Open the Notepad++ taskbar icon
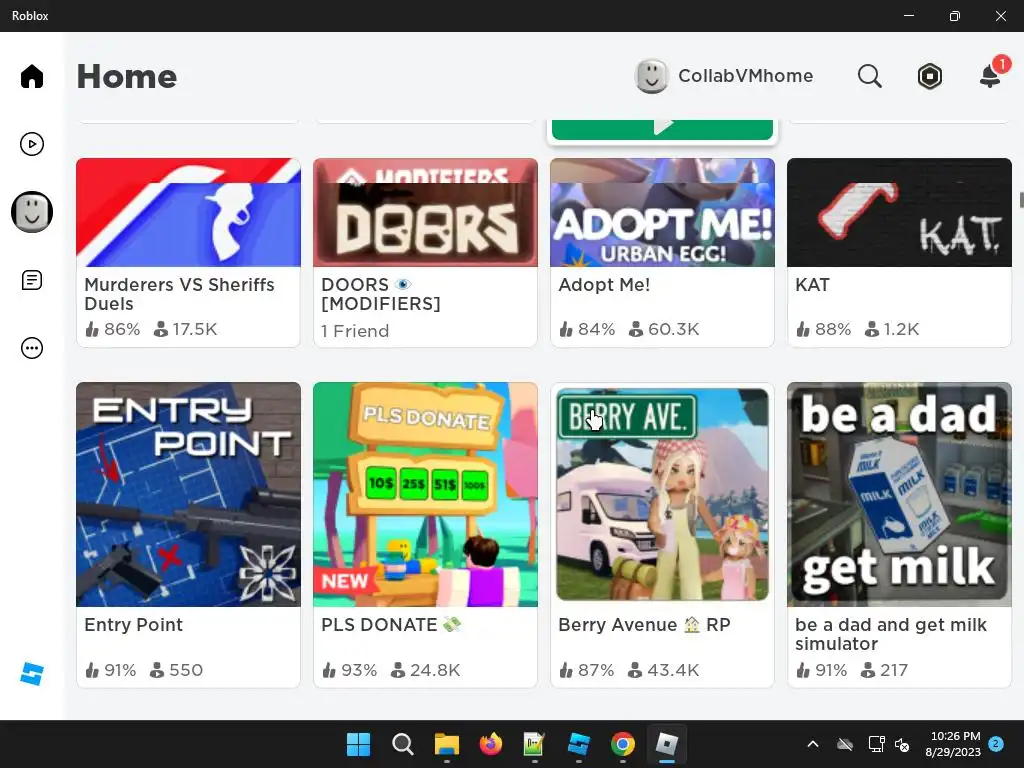Screen dimensions: 1024x768 coord(534,744)
